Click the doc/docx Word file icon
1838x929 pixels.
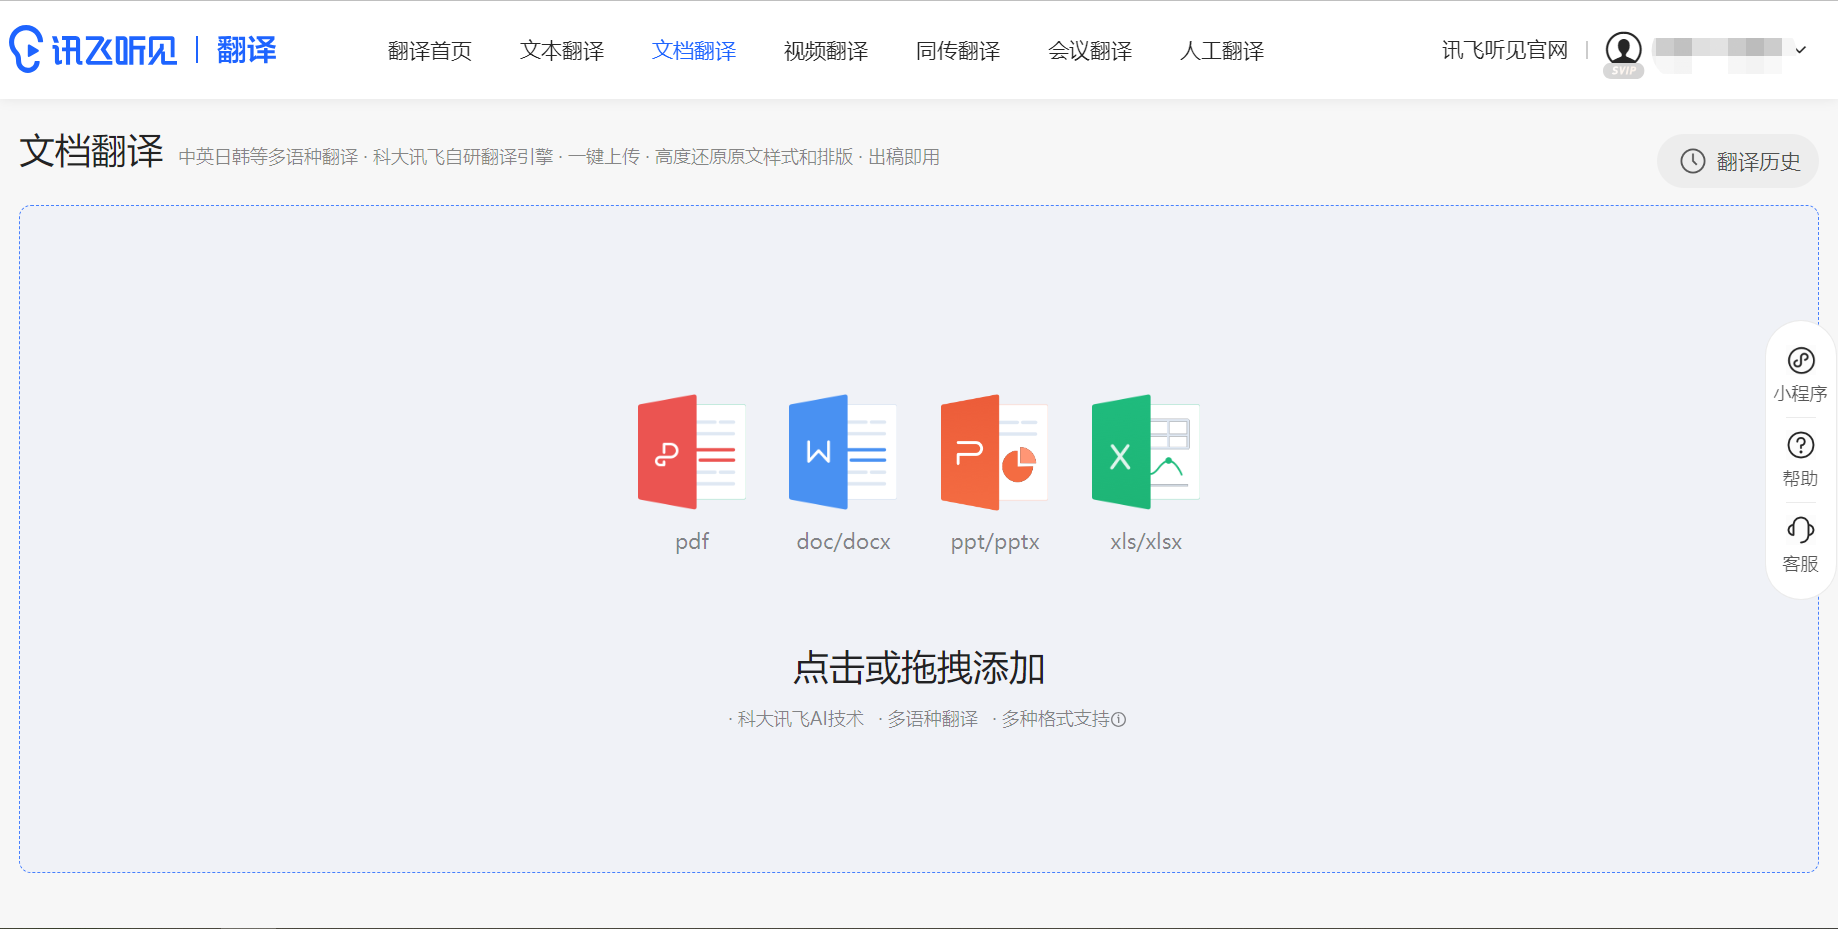842,452
